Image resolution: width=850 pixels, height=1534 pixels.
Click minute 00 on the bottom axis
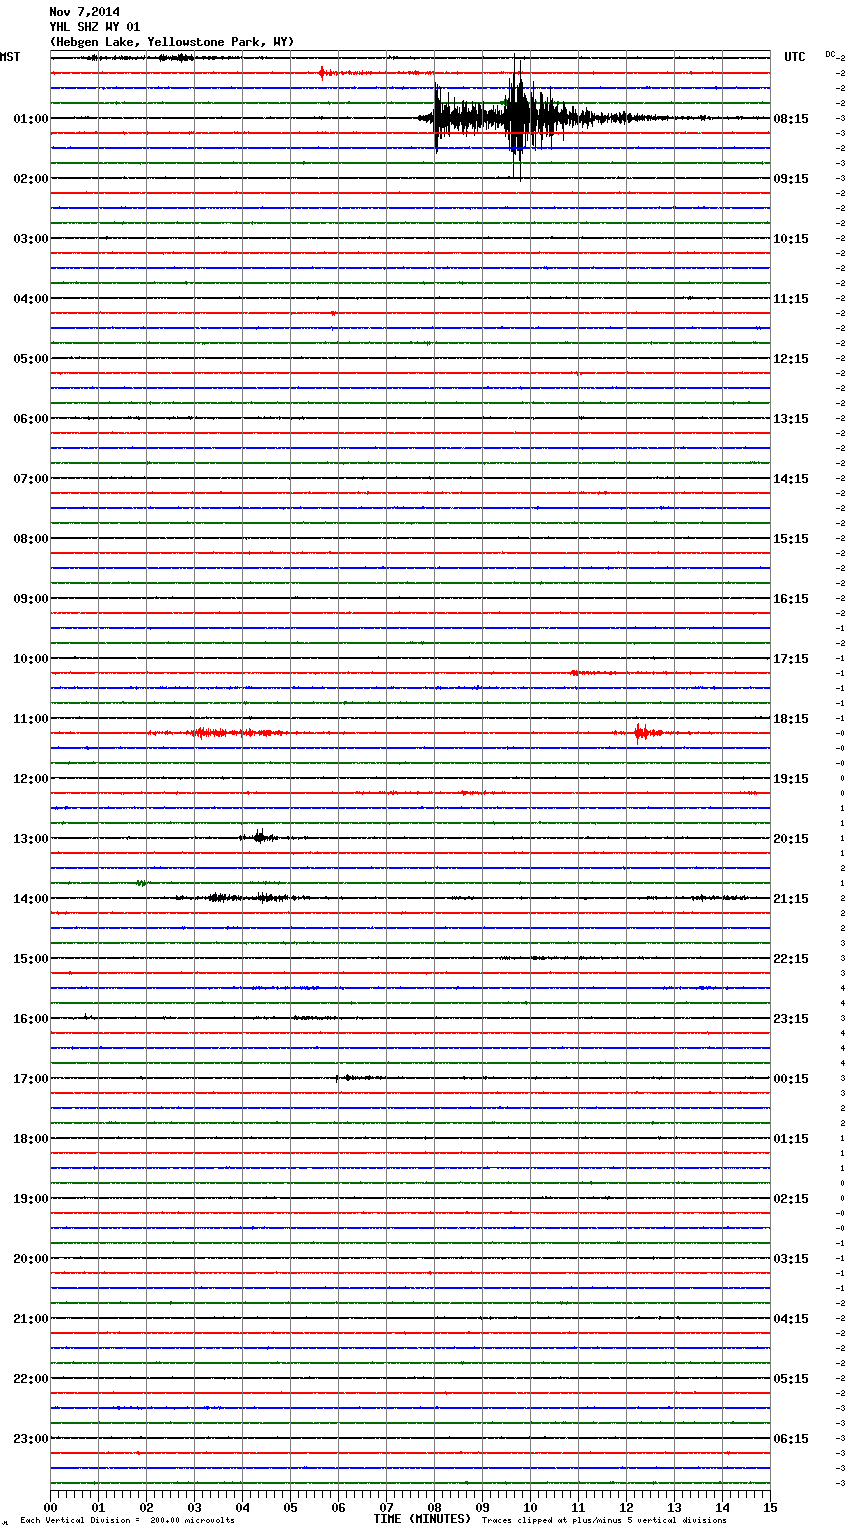[50, 1507]
